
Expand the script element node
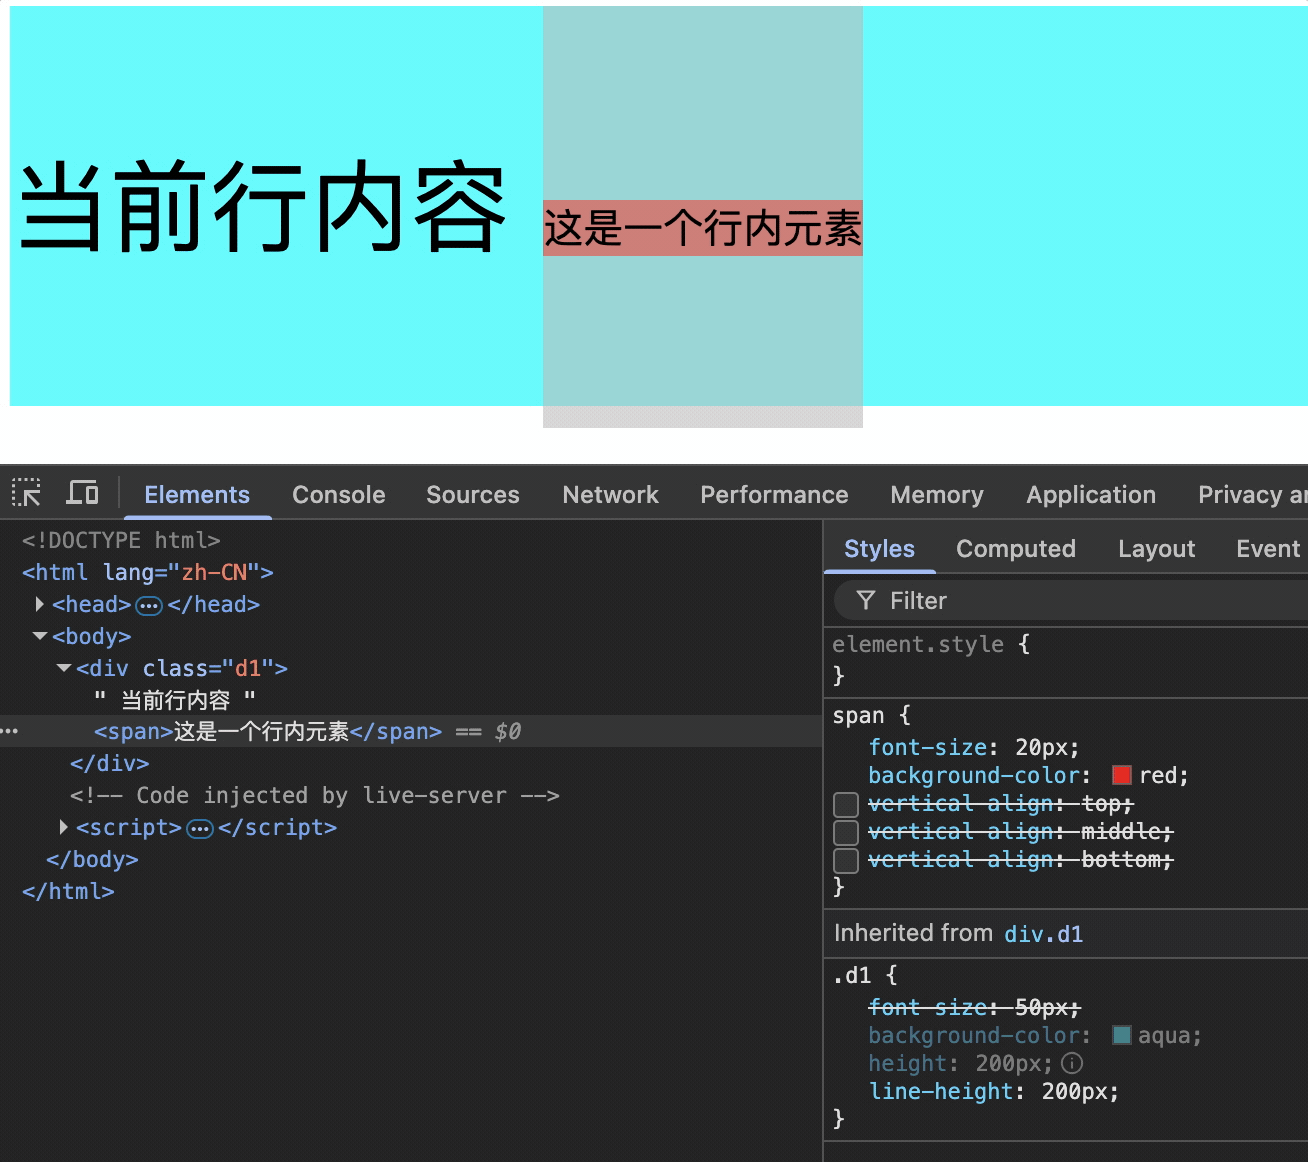click(63, 827)
